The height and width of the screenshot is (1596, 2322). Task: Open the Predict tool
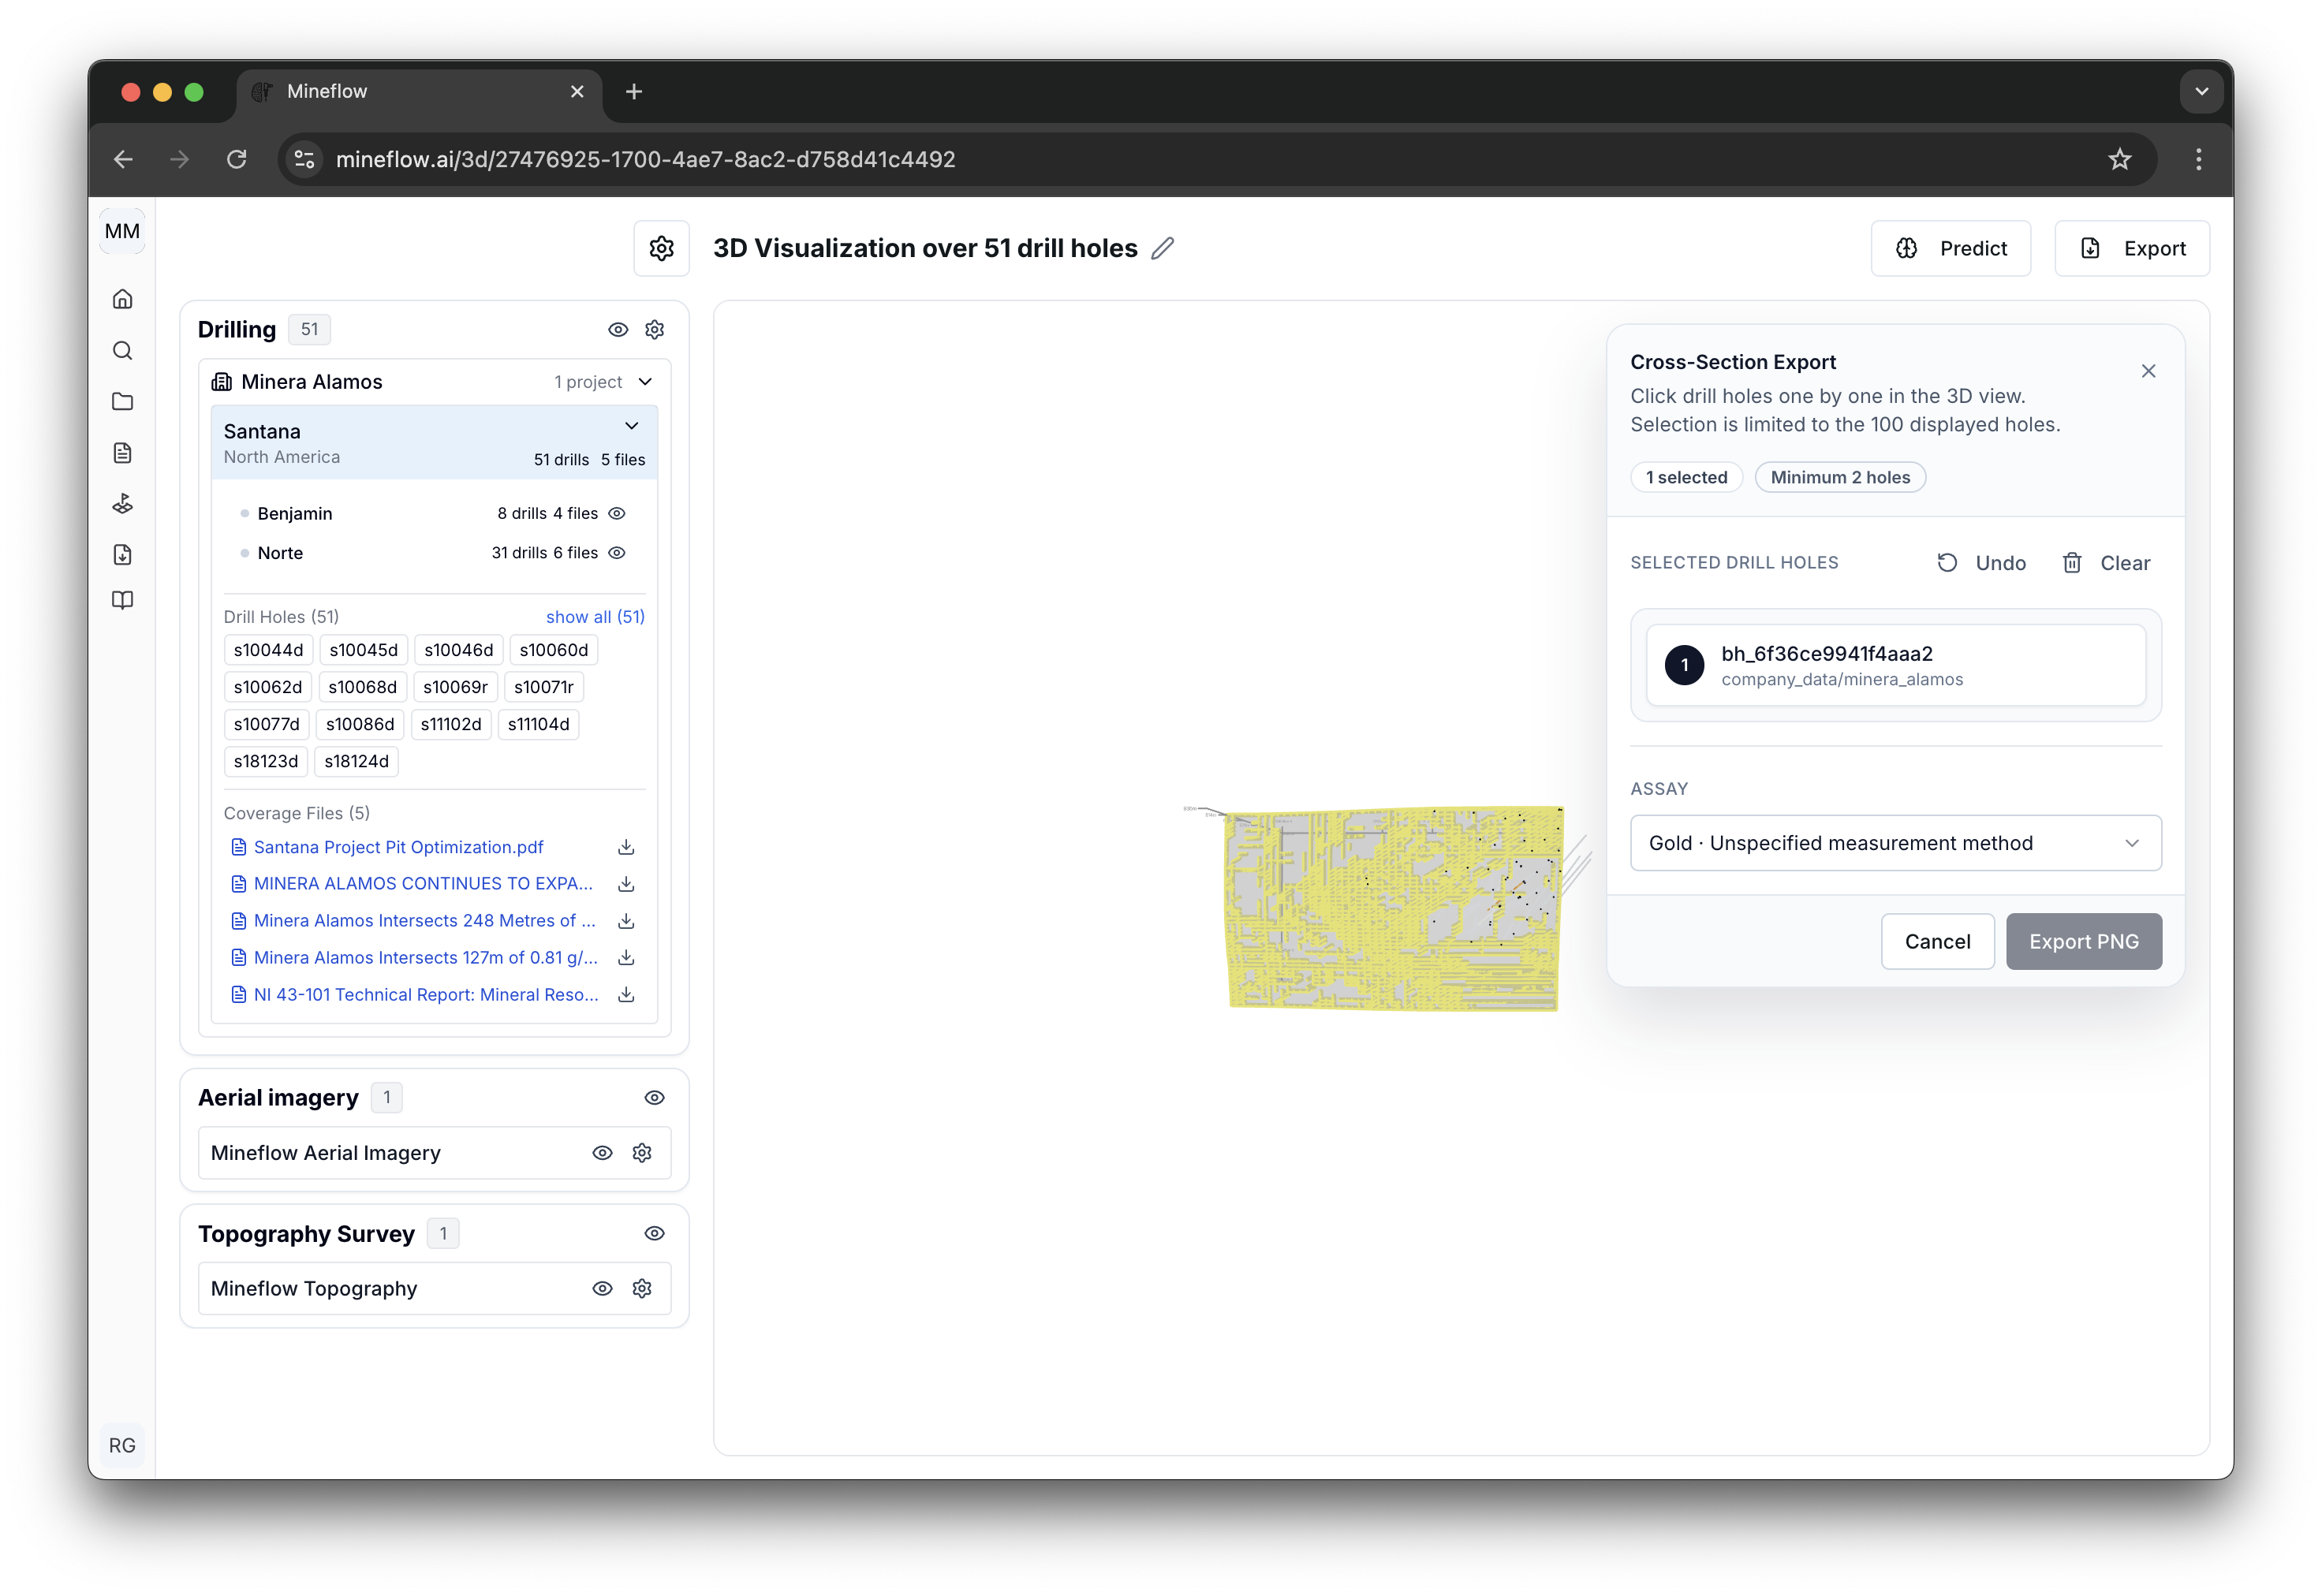pos(1950,248)
